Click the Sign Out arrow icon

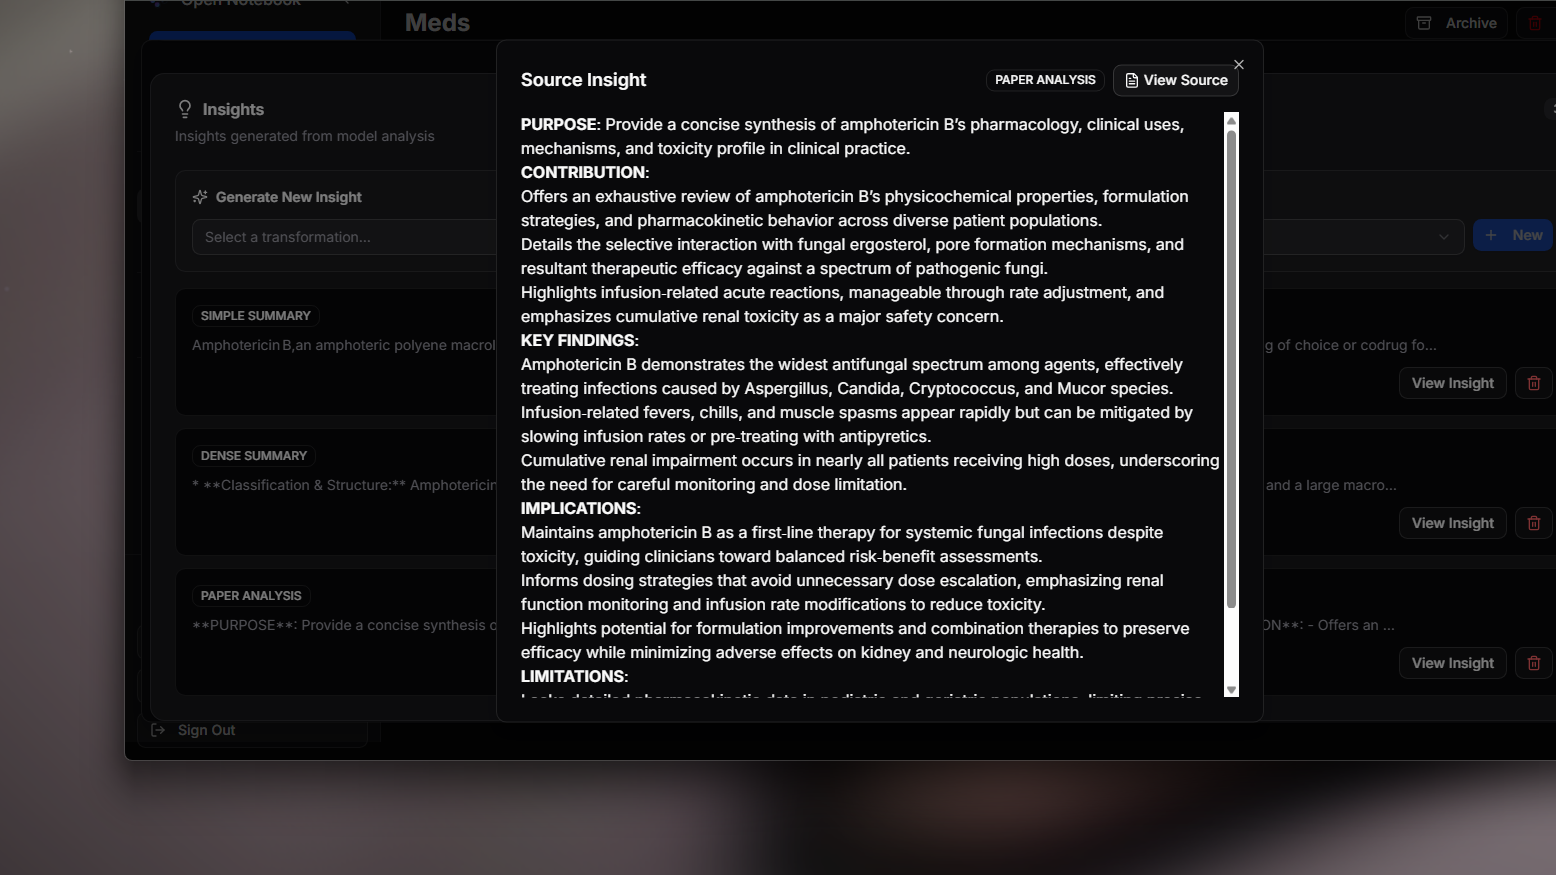158,730
